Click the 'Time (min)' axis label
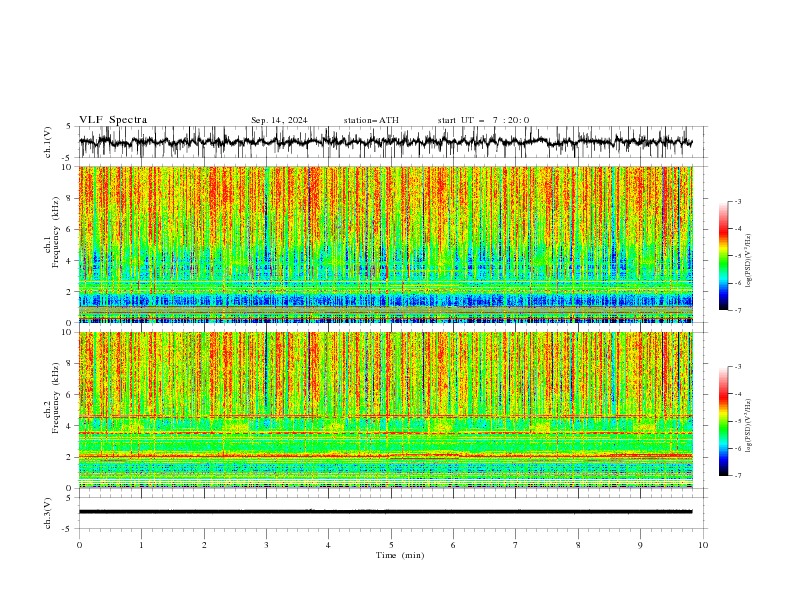Screen dimensions: 792x612 point(400,555)
